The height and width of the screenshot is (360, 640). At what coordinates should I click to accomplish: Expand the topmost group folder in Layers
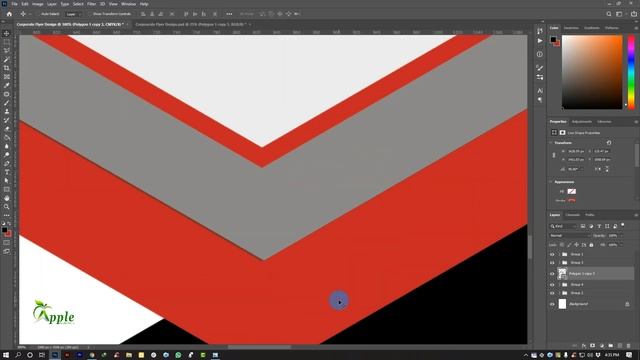560,254
